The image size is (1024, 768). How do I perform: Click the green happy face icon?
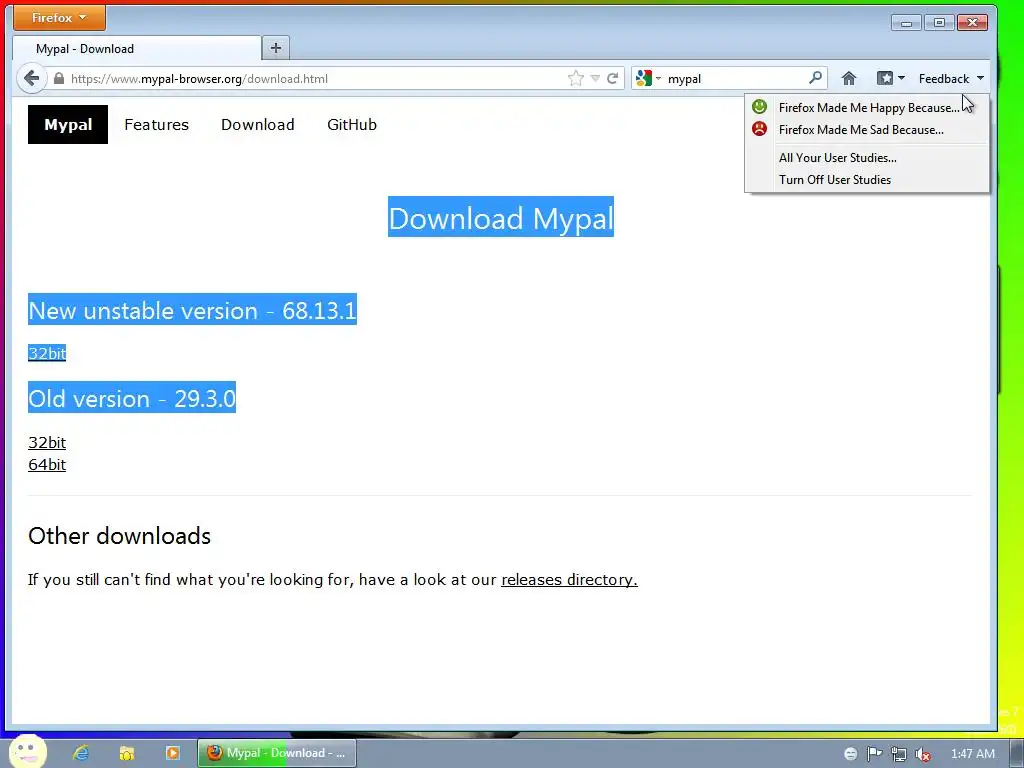(759, 106)
